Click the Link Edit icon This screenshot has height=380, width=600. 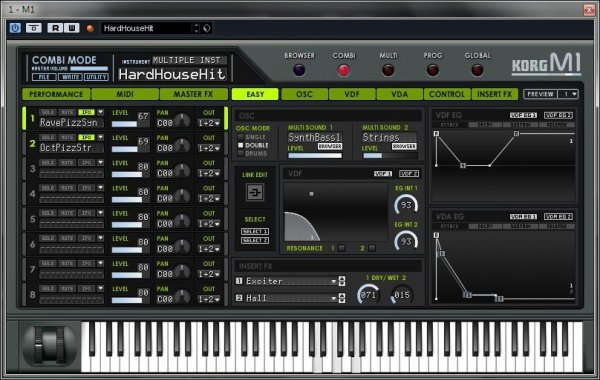(255, 192)
